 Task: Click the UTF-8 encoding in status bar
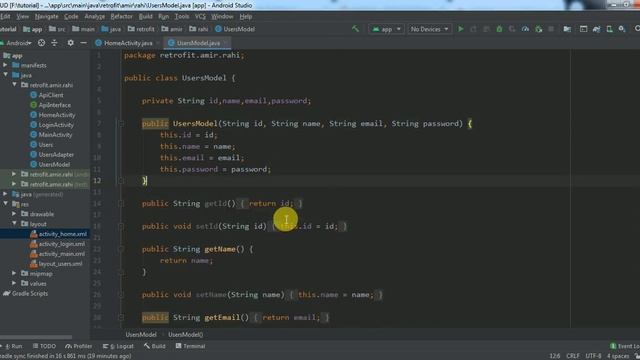(593, 356)
